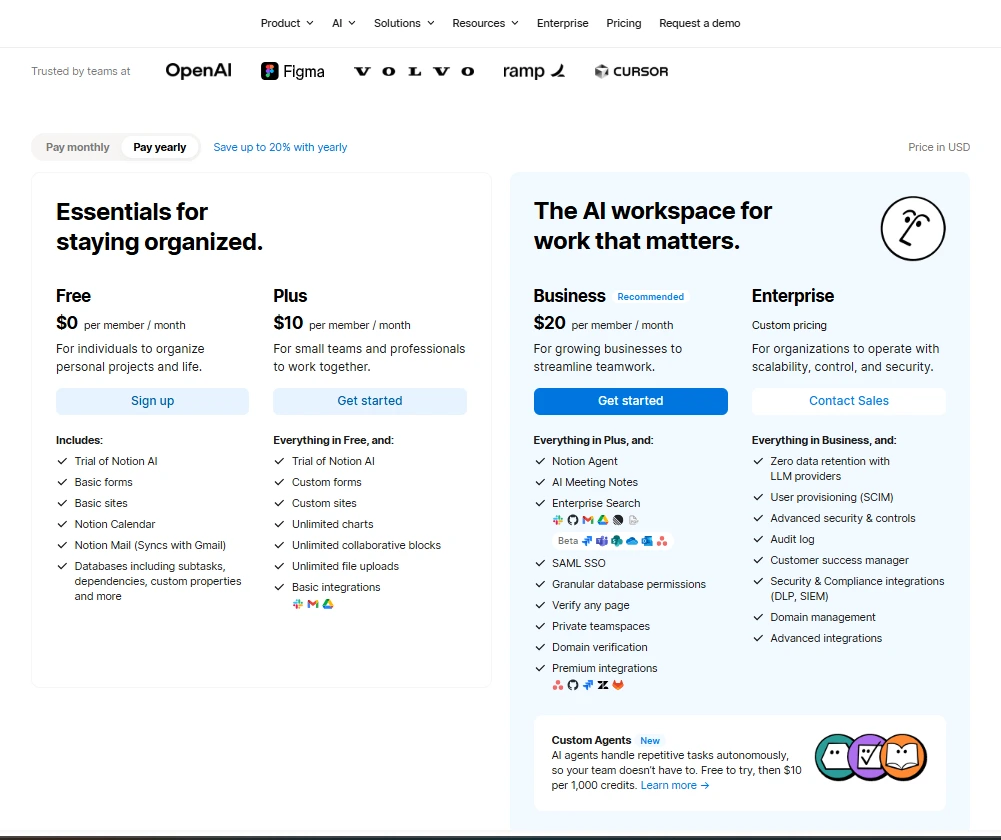Click the Zendesk icon under Premium integrations
This screenshot has height=840, width=1001.
(603, 685)
